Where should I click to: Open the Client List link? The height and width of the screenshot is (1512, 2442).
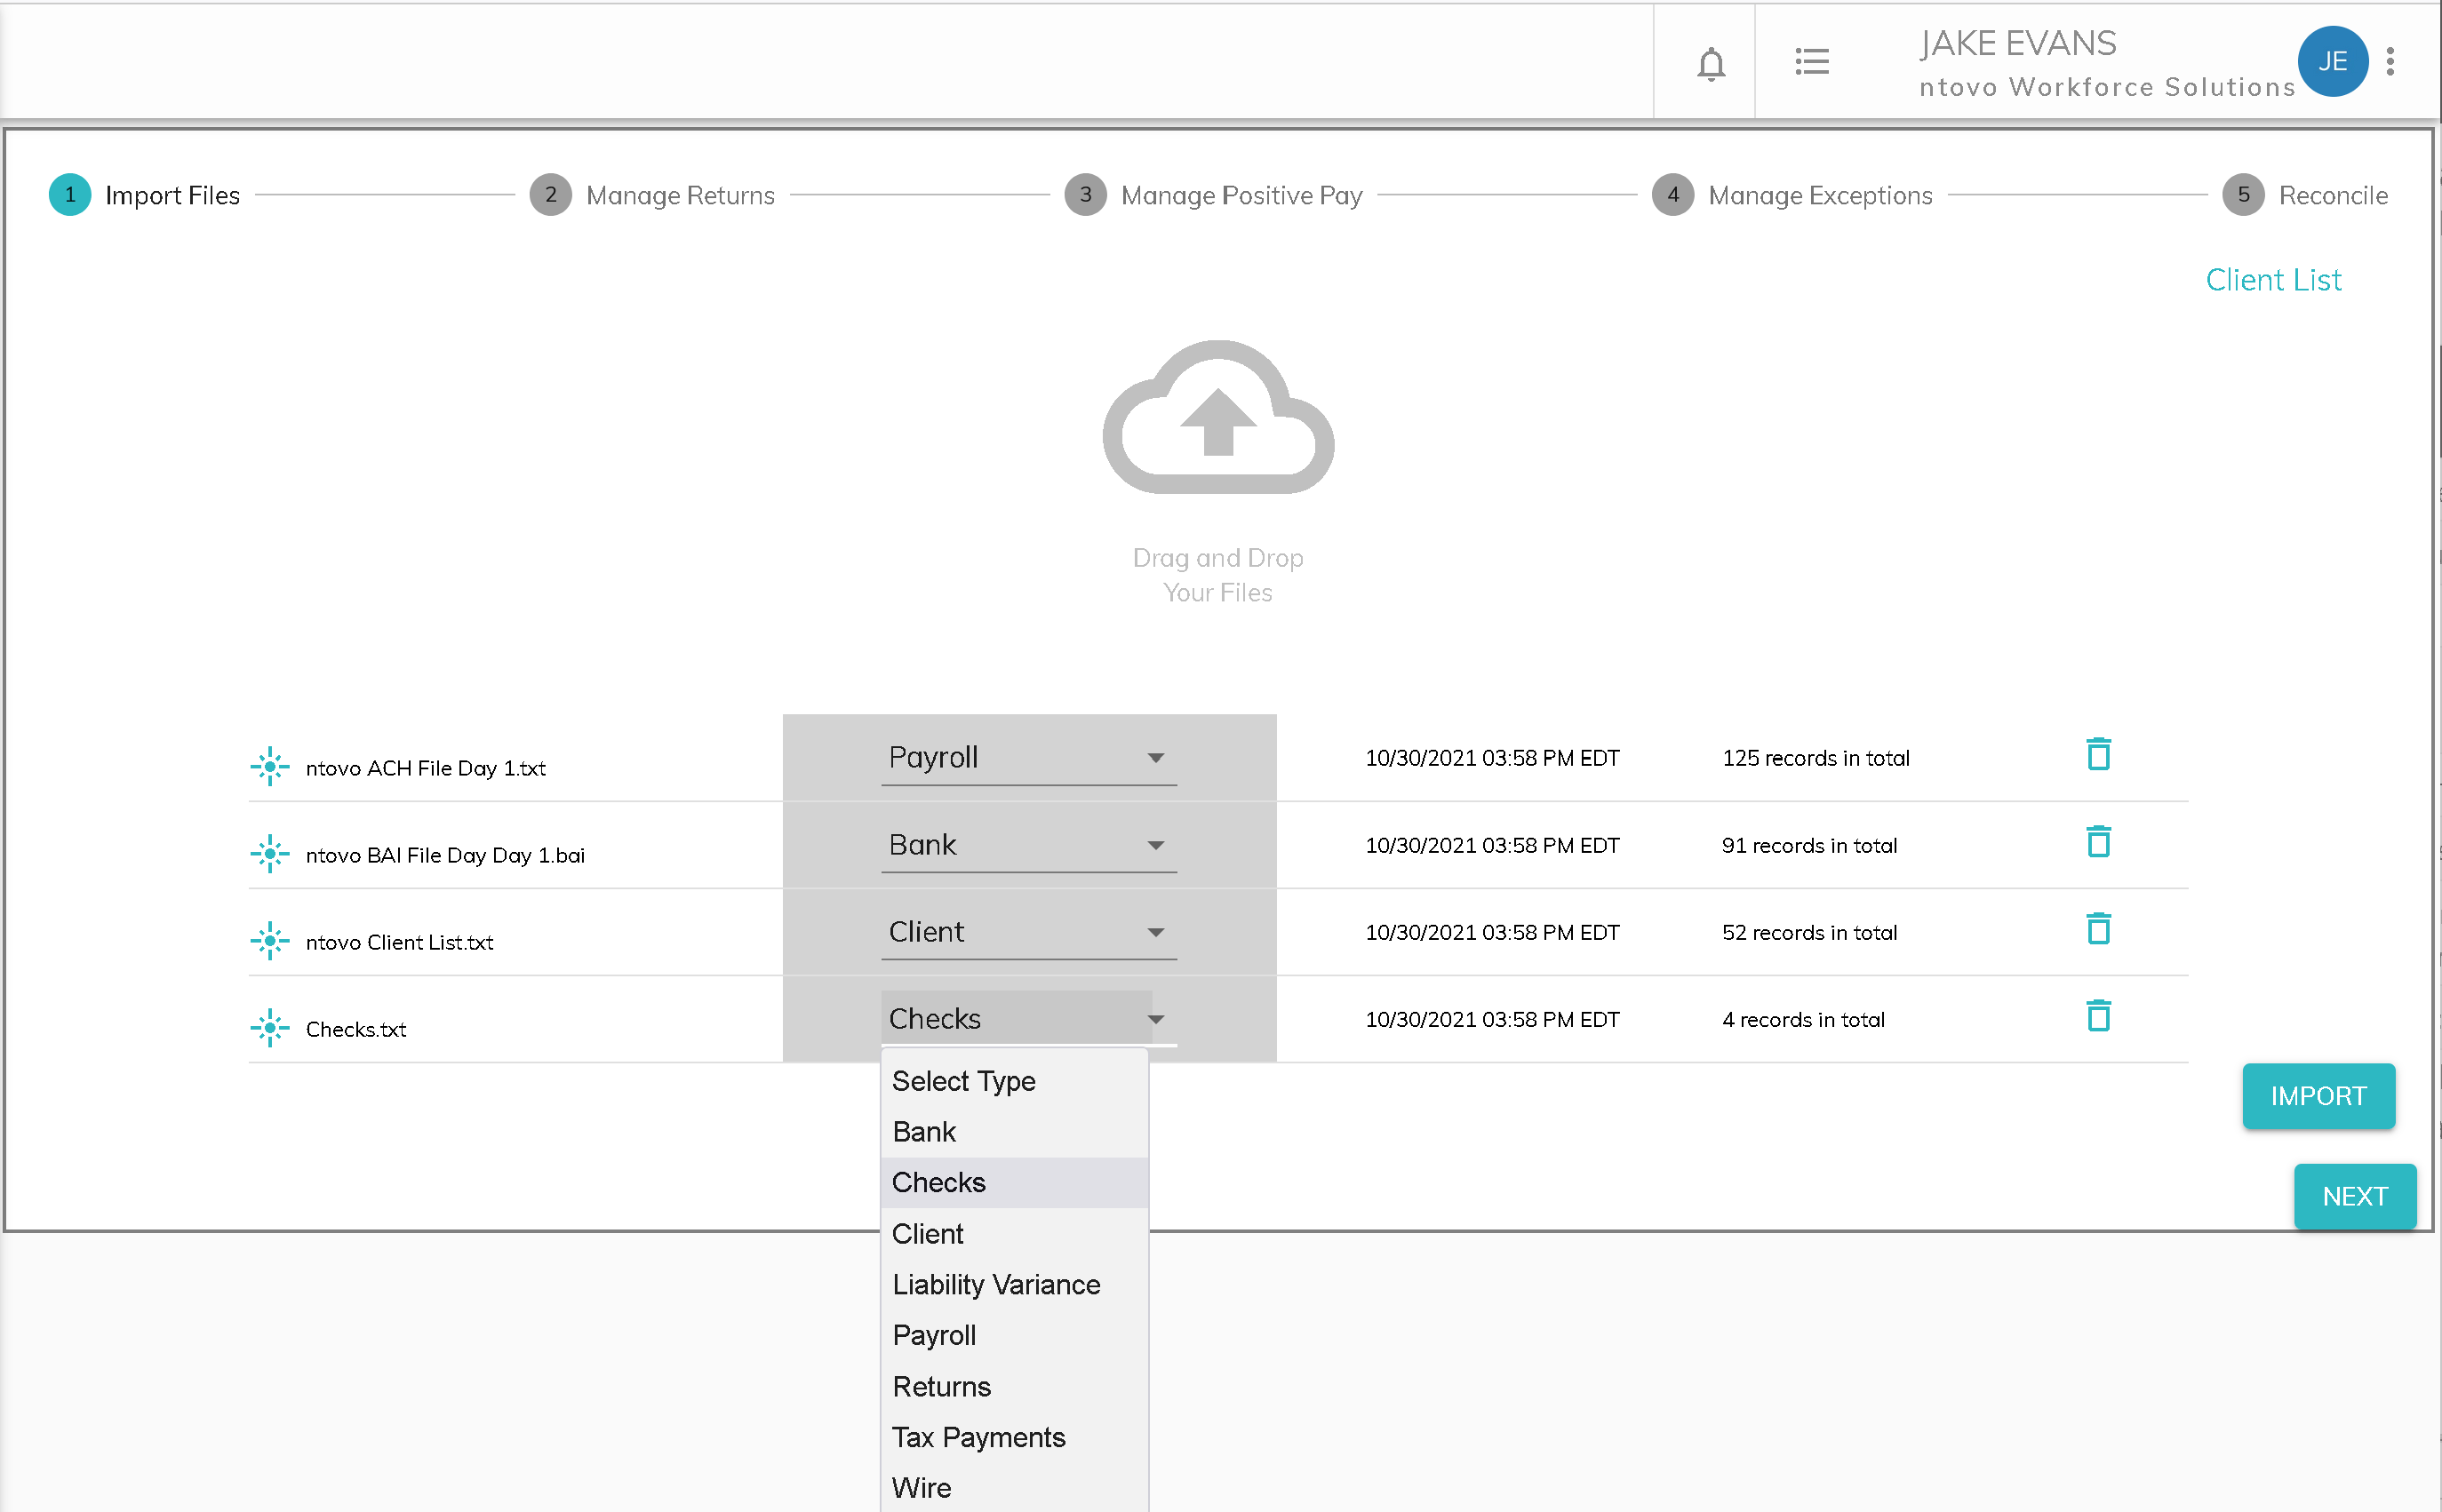[x=2272, y=280]
